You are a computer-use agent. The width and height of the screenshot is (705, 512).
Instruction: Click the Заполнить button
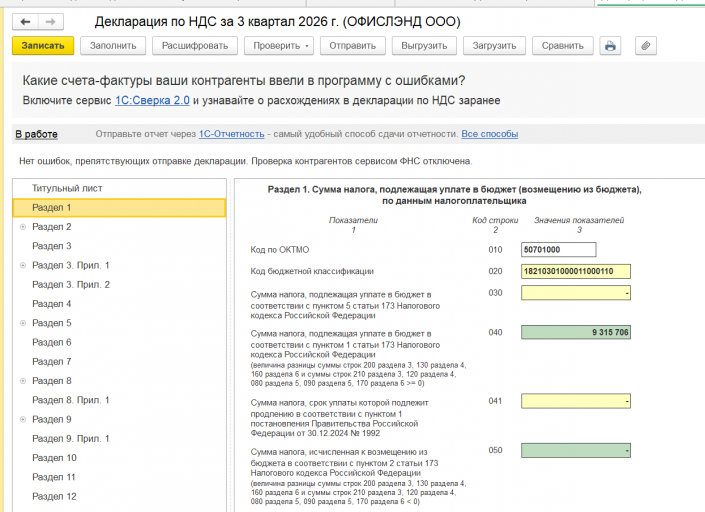click(113, 46)
